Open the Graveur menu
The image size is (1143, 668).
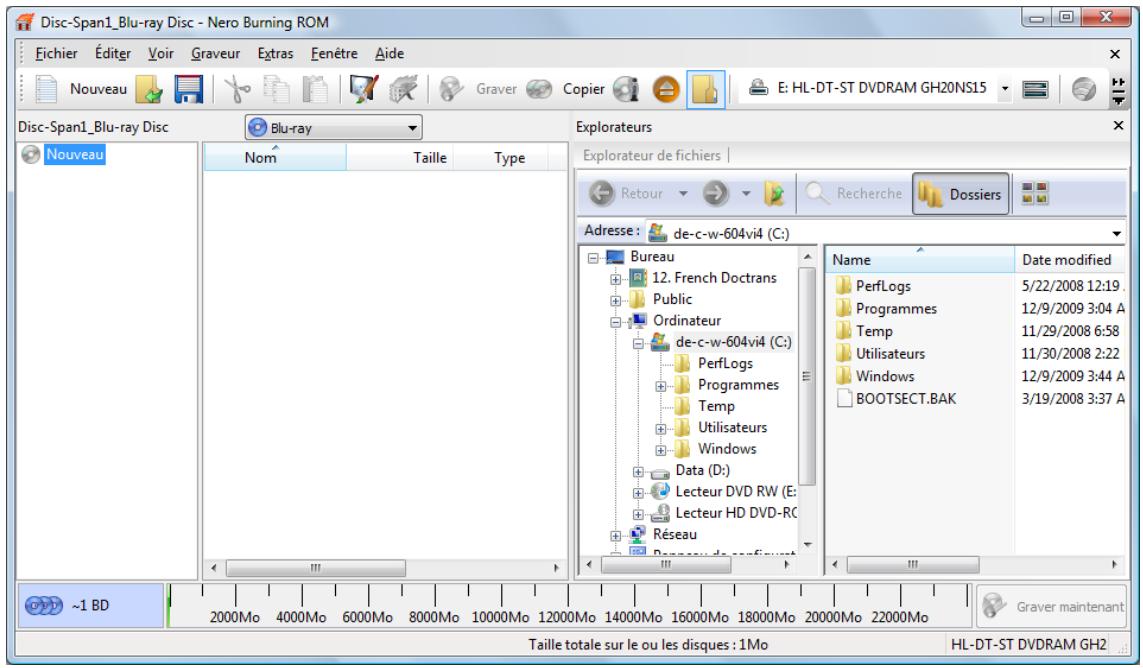215,53
